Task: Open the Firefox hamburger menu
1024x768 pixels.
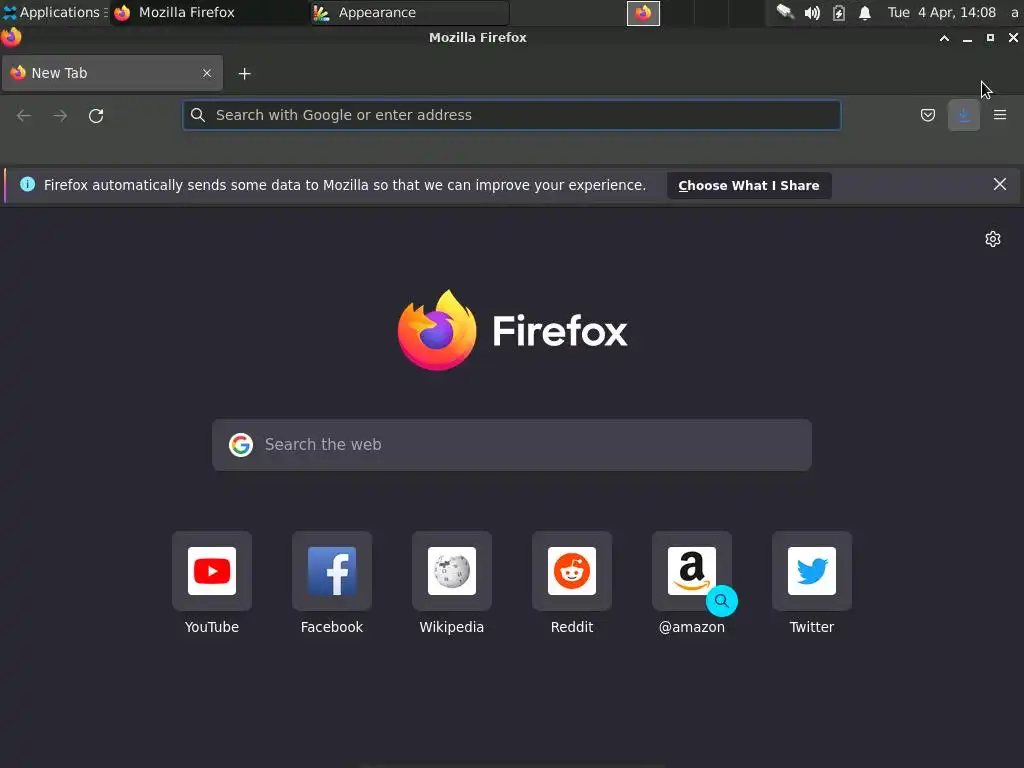Action: pyautogui.click(x=1000, y=115)
